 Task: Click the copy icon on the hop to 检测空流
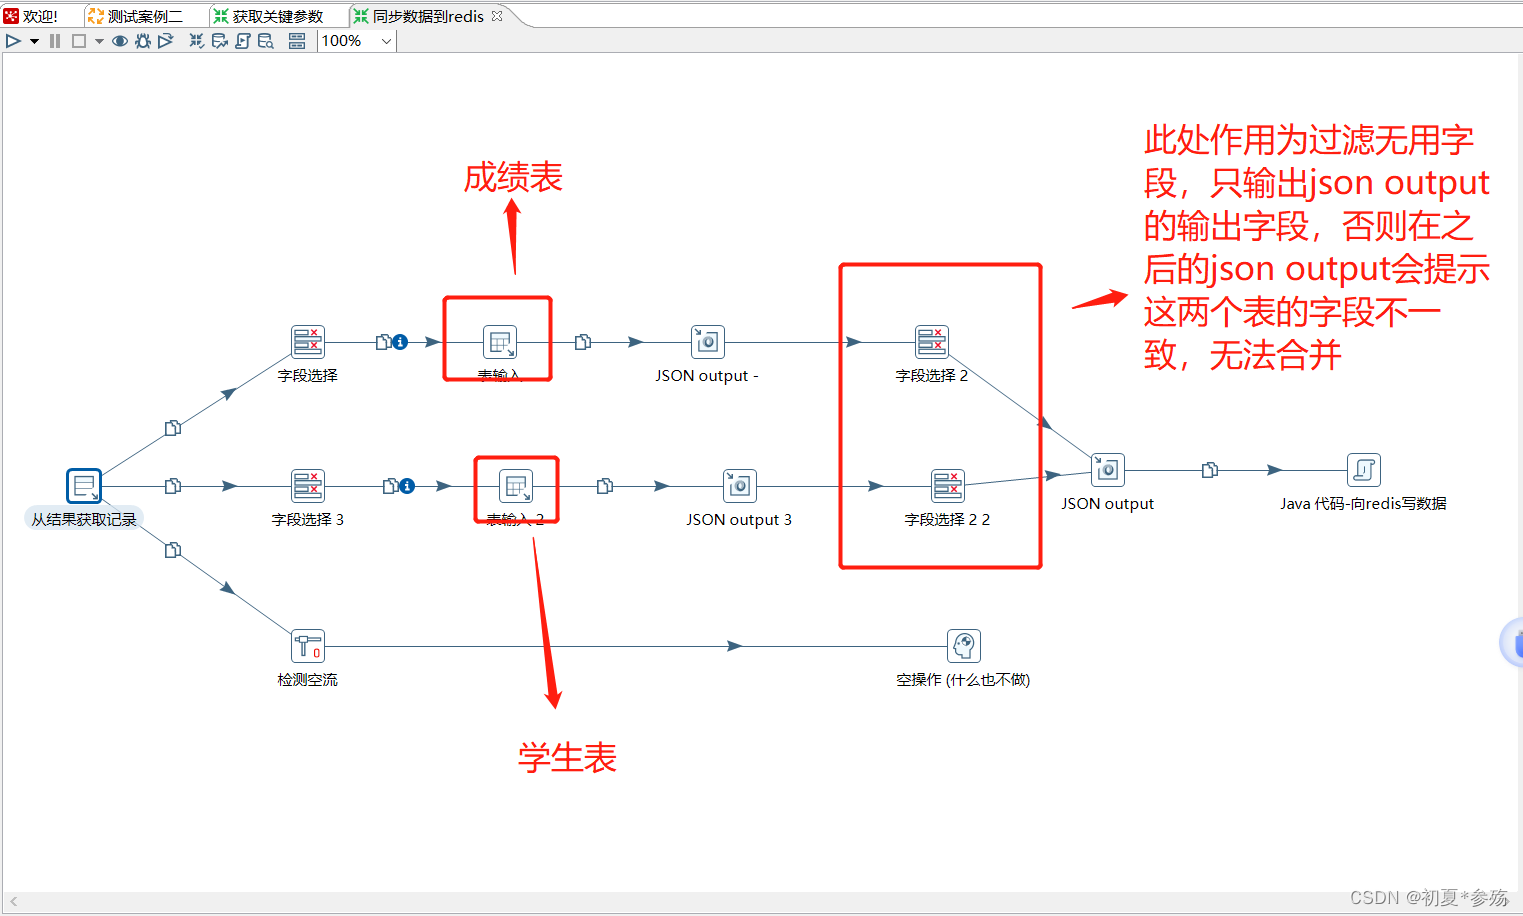click(x=173, y=550)
